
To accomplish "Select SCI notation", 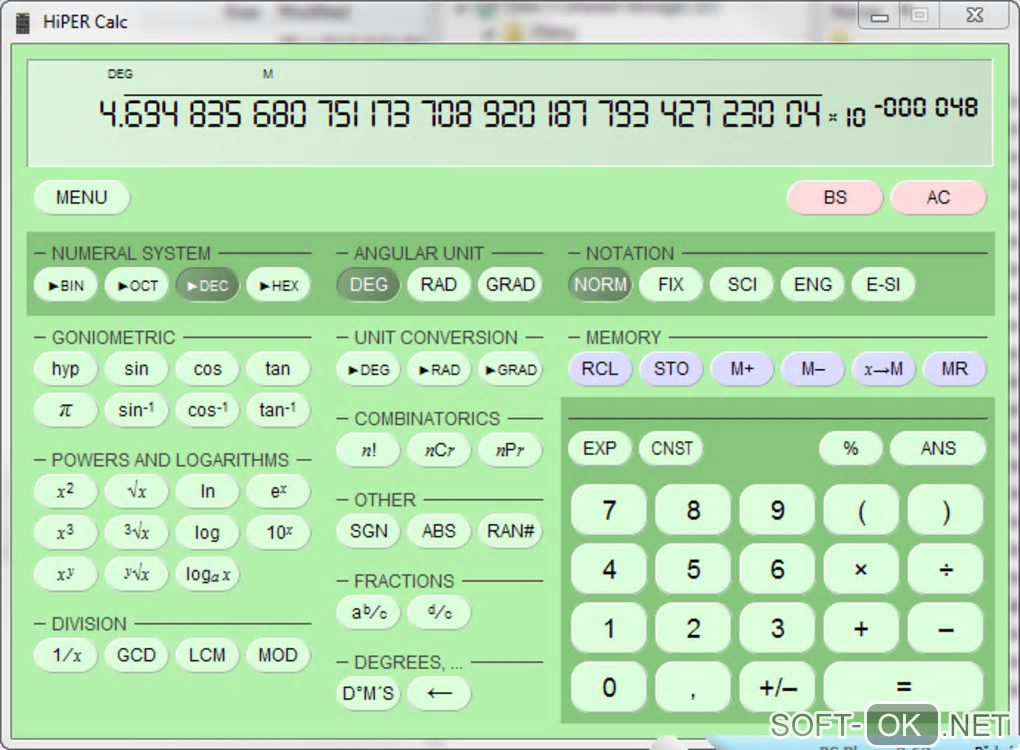I will tap(742, 284).
